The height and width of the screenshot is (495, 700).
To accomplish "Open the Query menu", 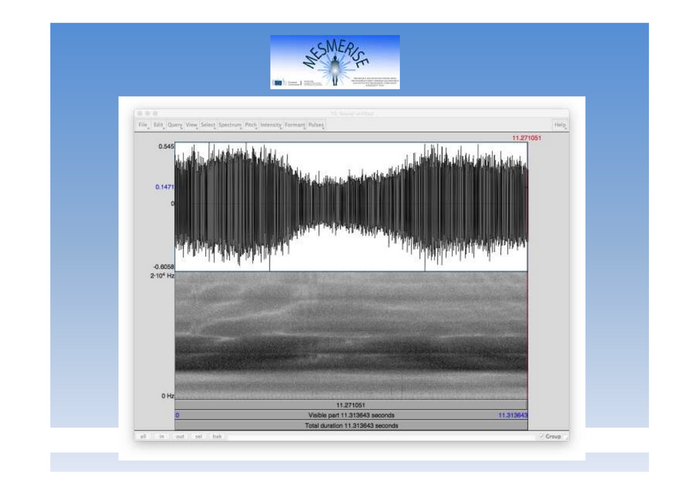I will 175,125.
